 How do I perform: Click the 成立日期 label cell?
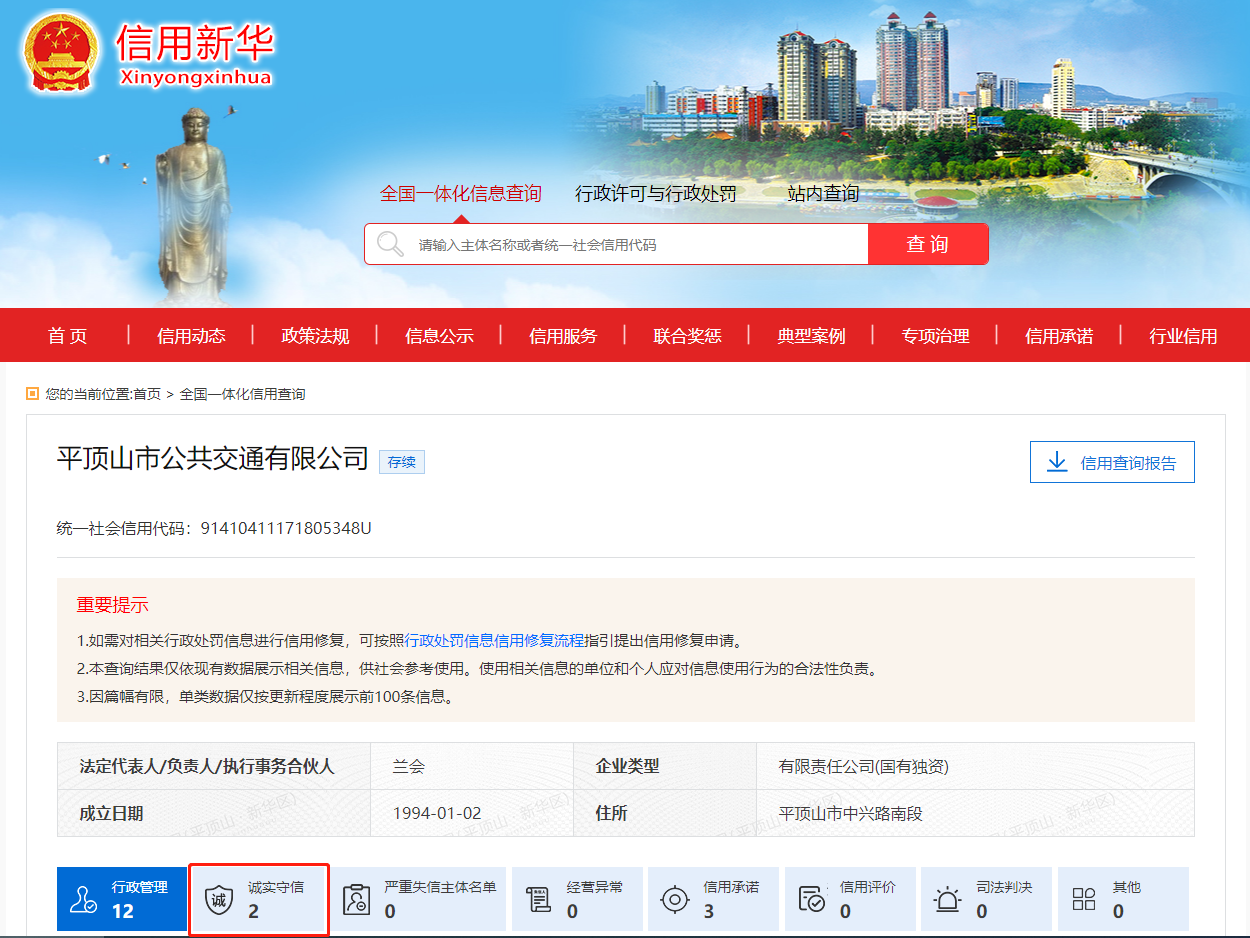(214, 813)
